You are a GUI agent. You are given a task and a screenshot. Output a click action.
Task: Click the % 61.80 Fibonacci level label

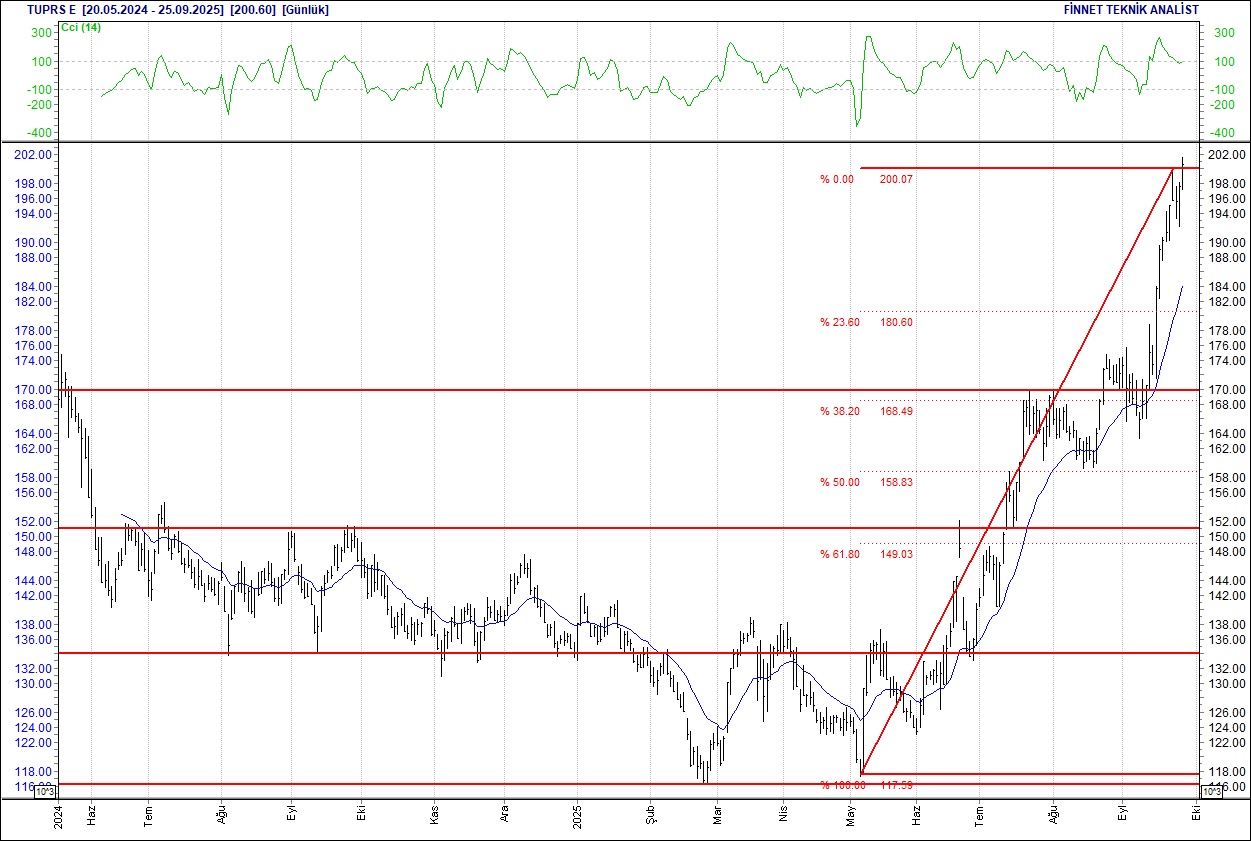840,554
